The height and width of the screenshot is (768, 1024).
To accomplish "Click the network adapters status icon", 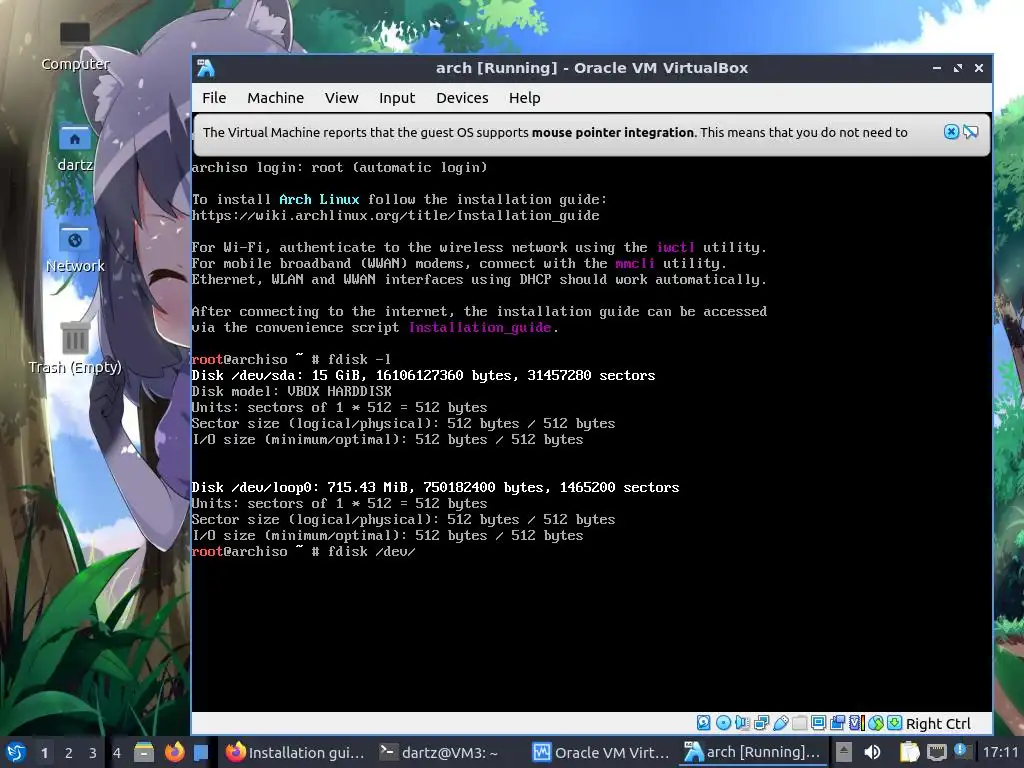I will click(x=761, y=722).
